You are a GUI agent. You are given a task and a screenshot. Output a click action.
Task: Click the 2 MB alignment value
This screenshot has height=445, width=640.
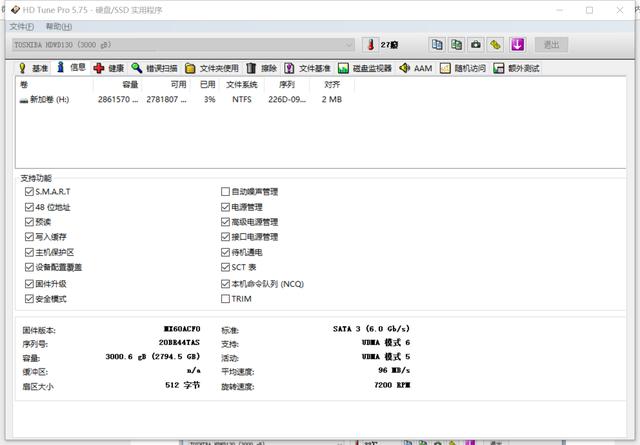332,100
